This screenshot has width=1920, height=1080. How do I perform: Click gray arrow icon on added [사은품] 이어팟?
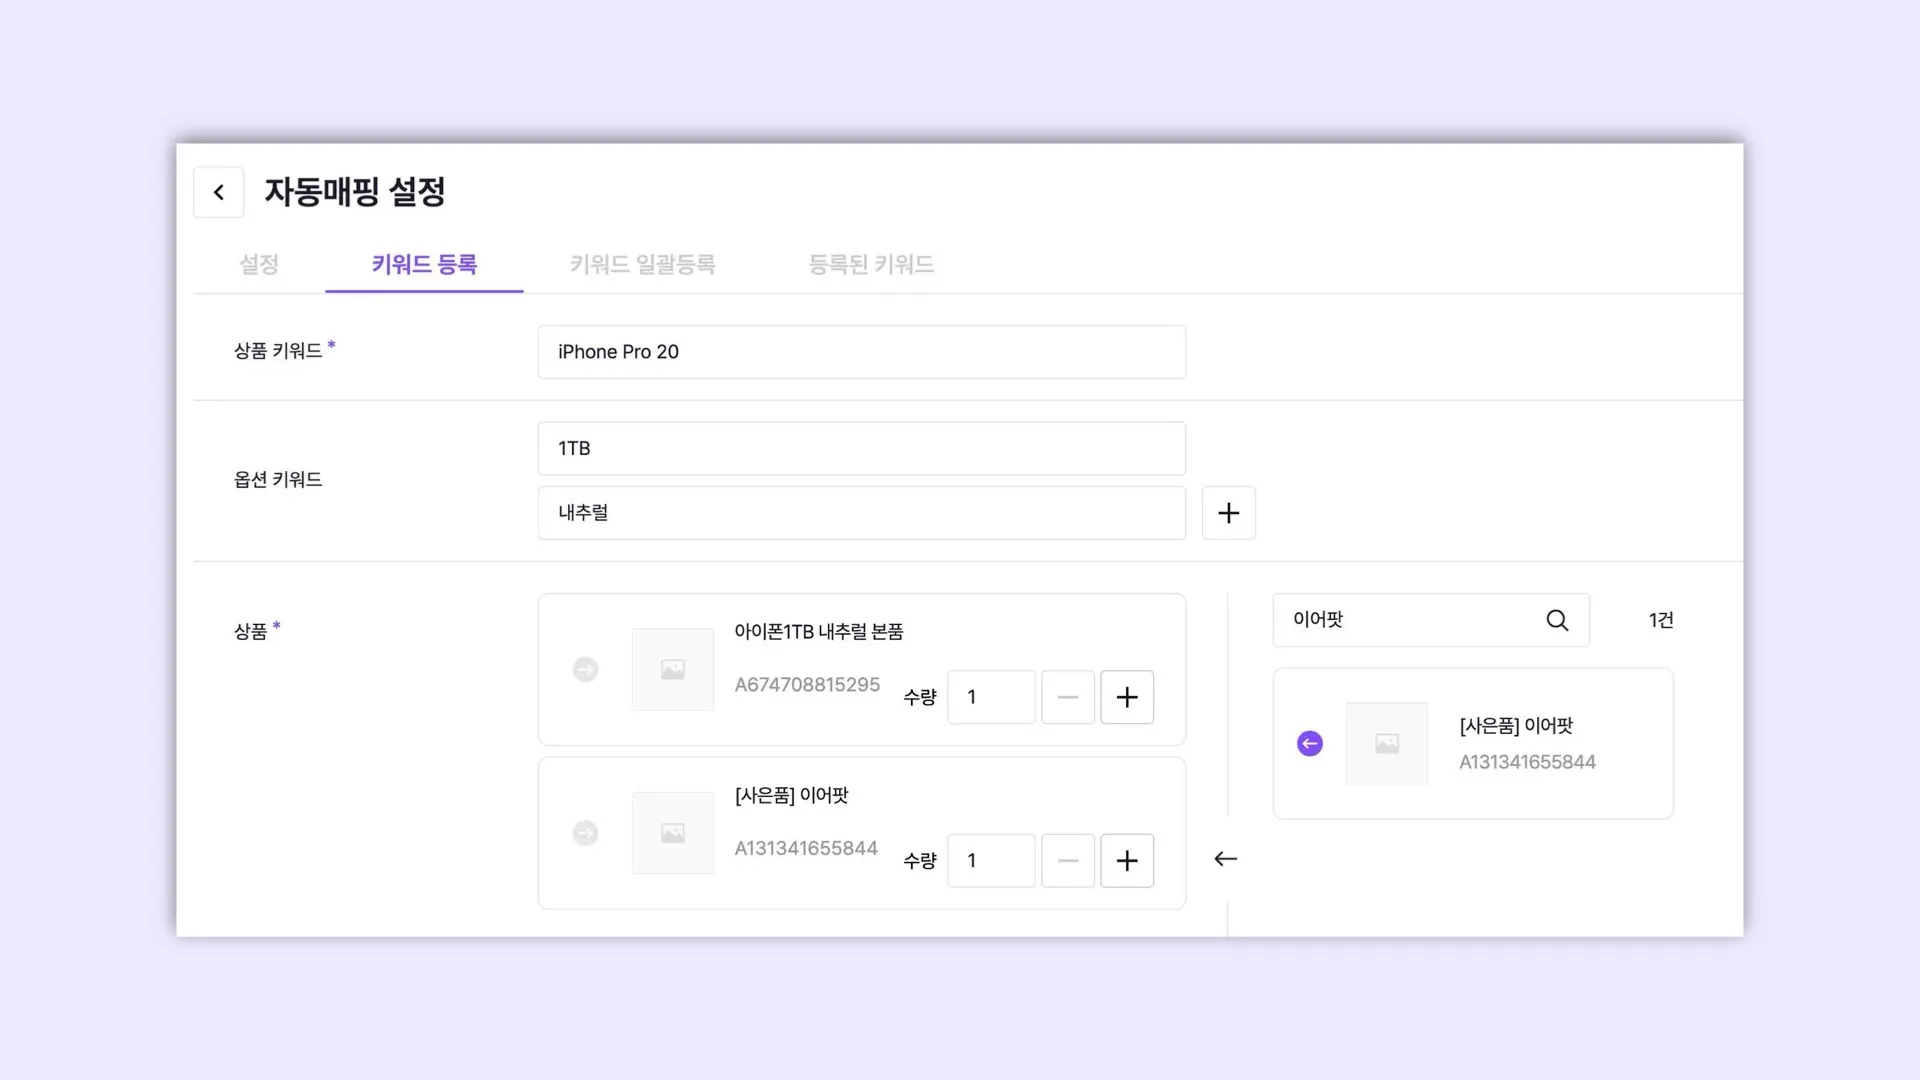[585, 833]
